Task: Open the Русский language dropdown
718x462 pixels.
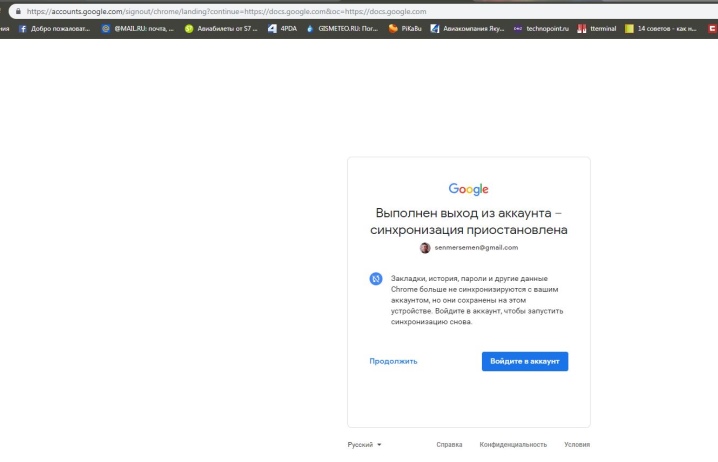Action: tap(364, 445)
